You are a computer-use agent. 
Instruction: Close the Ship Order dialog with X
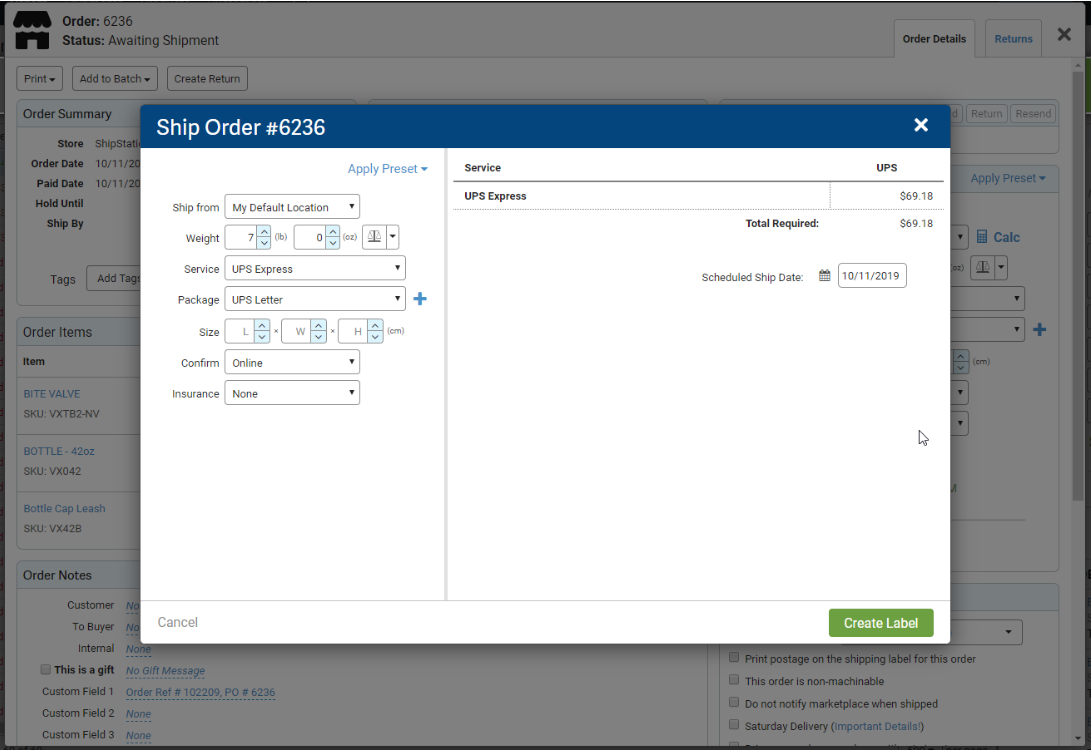(921, 125)
